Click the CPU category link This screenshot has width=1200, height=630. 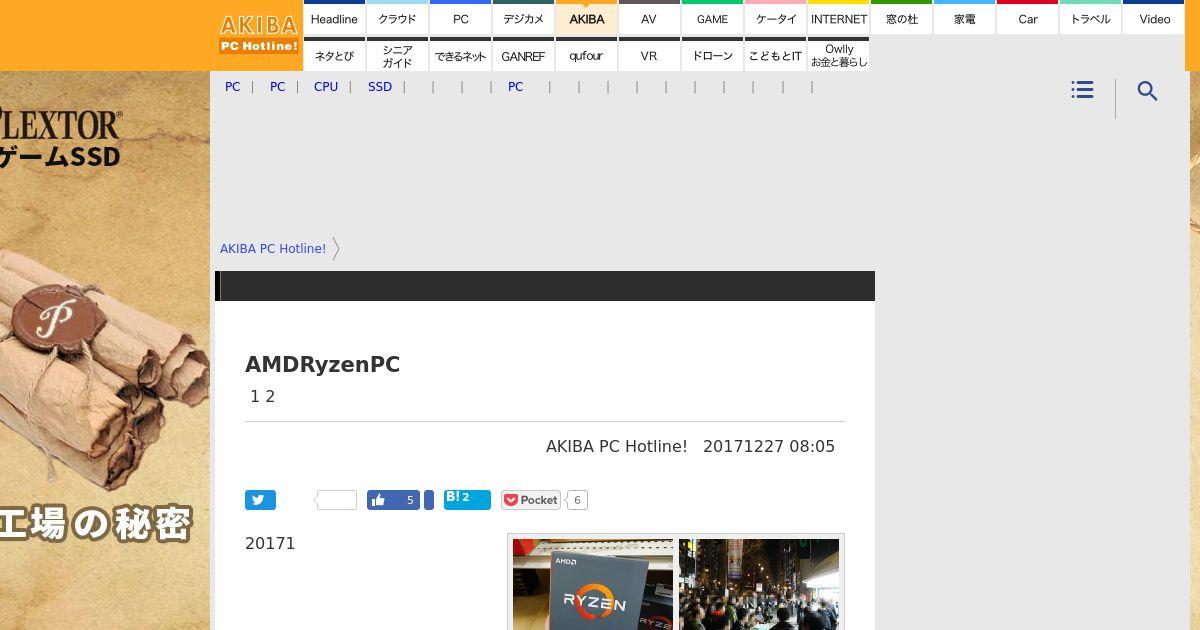click(x=326, y=87)
